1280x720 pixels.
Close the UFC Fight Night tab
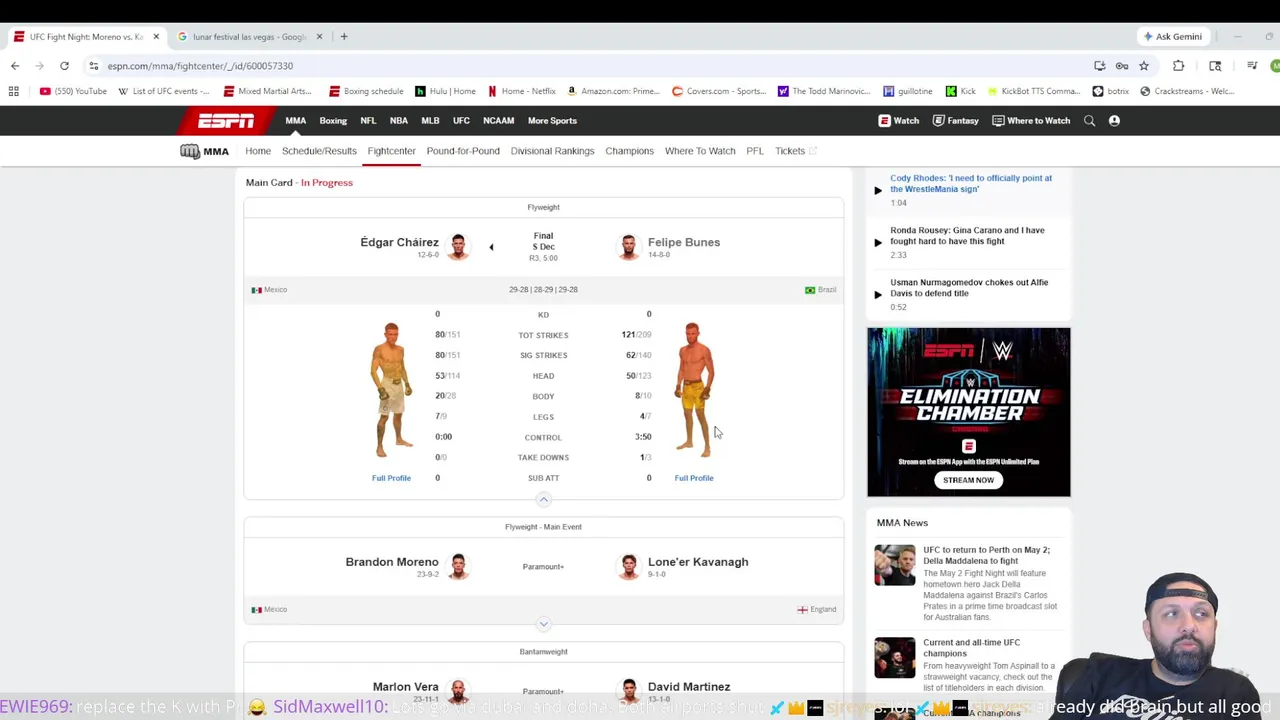click(x=156, y=37)
